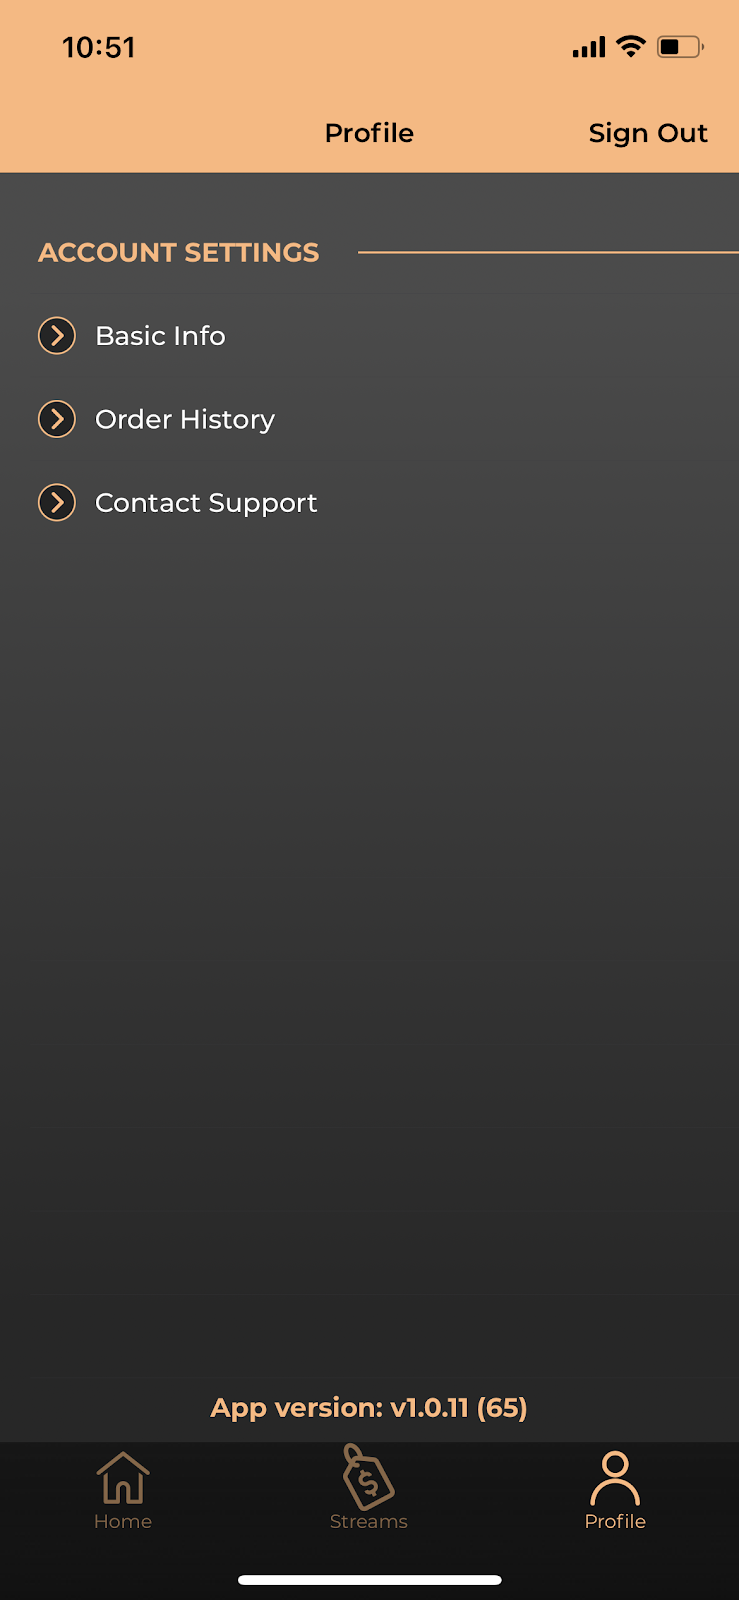Tap the cellular signal bars icon
739x1600 pixels.
(x=589, y=47)
